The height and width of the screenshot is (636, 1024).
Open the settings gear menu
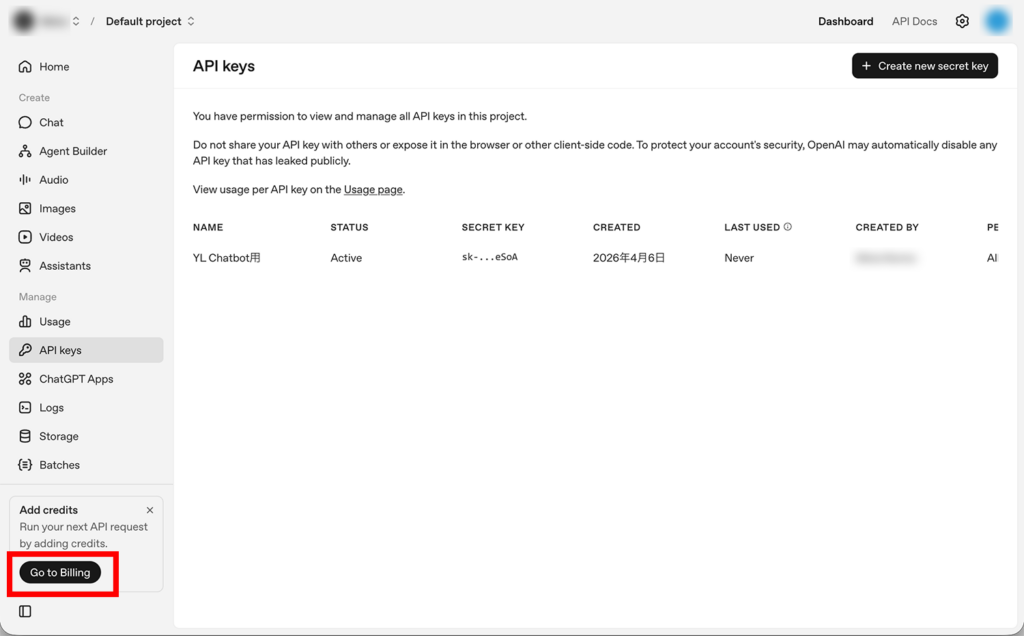[x=961, y=20]
